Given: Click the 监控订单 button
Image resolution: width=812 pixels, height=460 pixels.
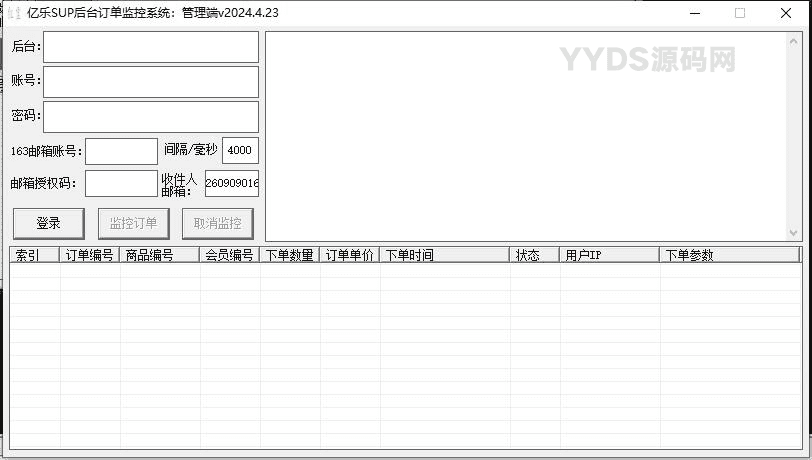Looking at the screenshot, I should (134, 224).
